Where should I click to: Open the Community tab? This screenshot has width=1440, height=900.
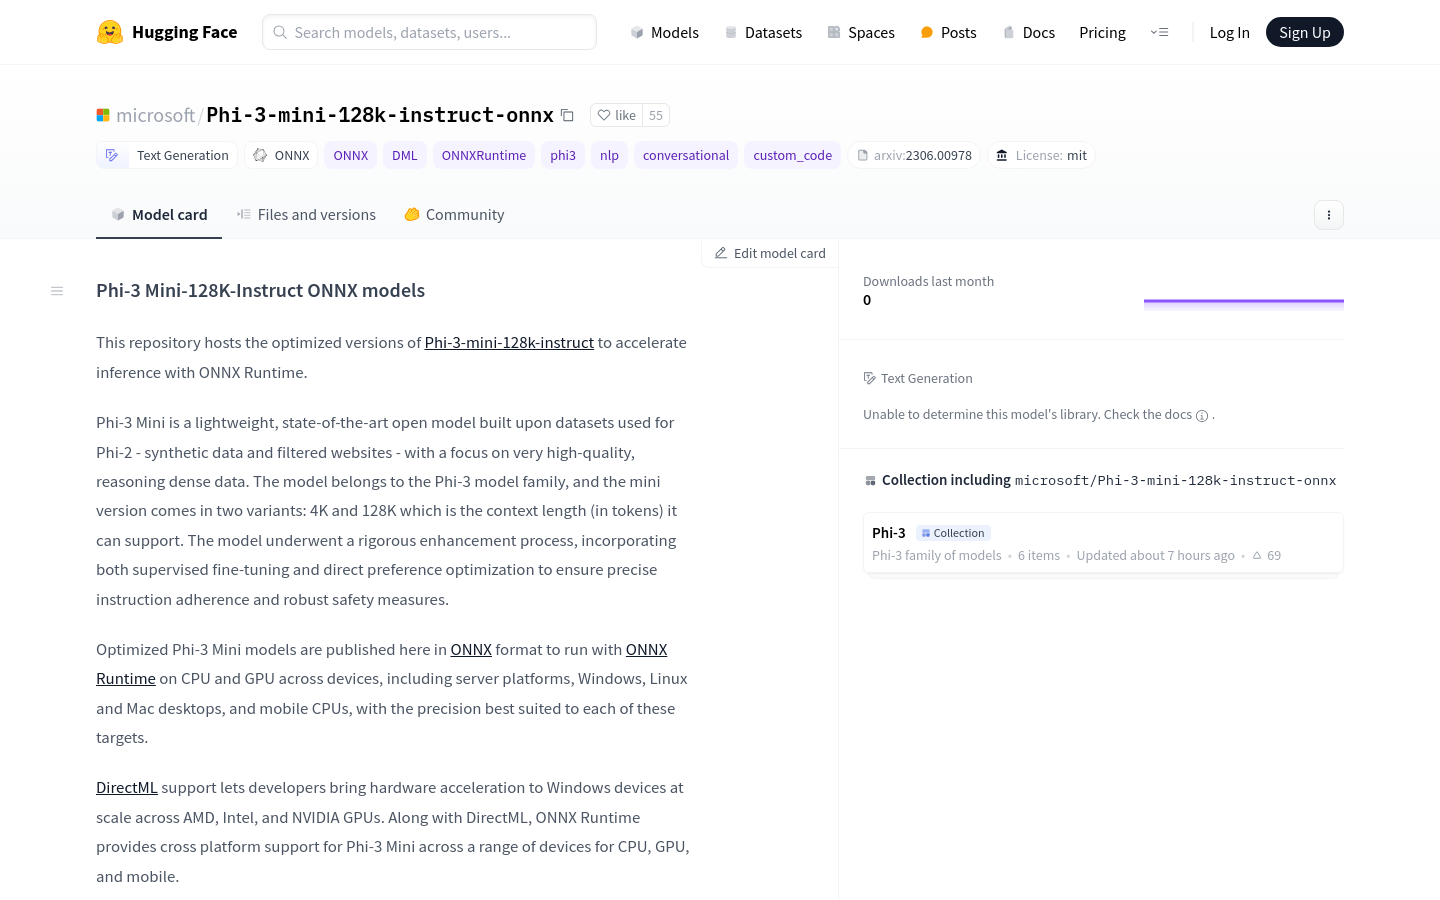coord(454,214)
